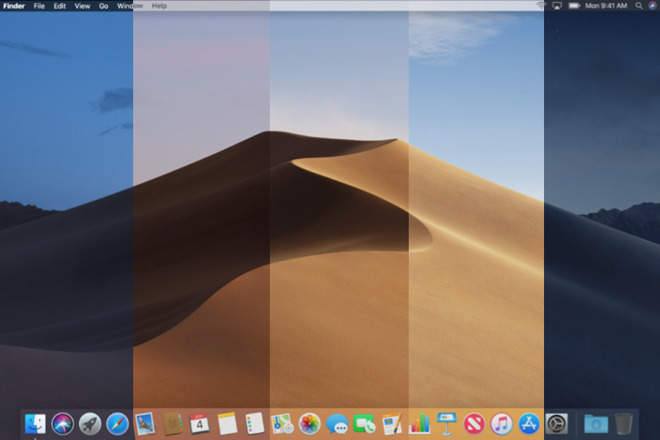This screenshot has width=660, height=440.
Task: Open Numbers bar chart icon
Action: coord(419,424)
